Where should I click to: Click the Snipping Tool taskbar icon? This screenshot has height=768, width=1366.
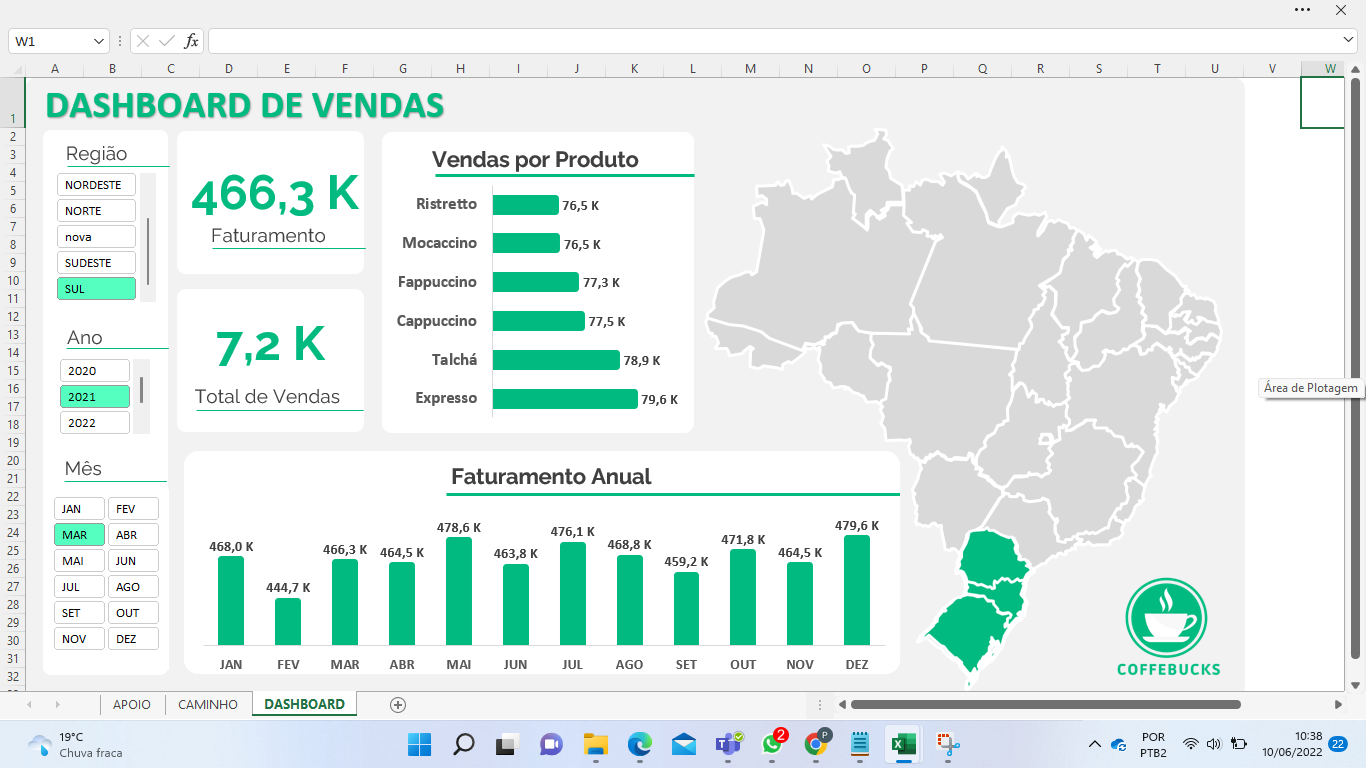pyautogui.click(x=947, y=744)
